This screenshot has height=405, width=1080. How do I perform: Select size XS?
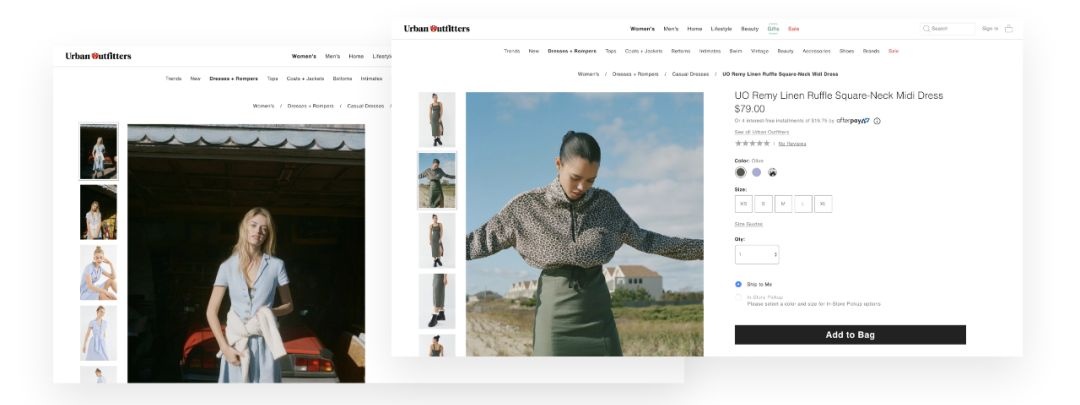coord(743,204)
